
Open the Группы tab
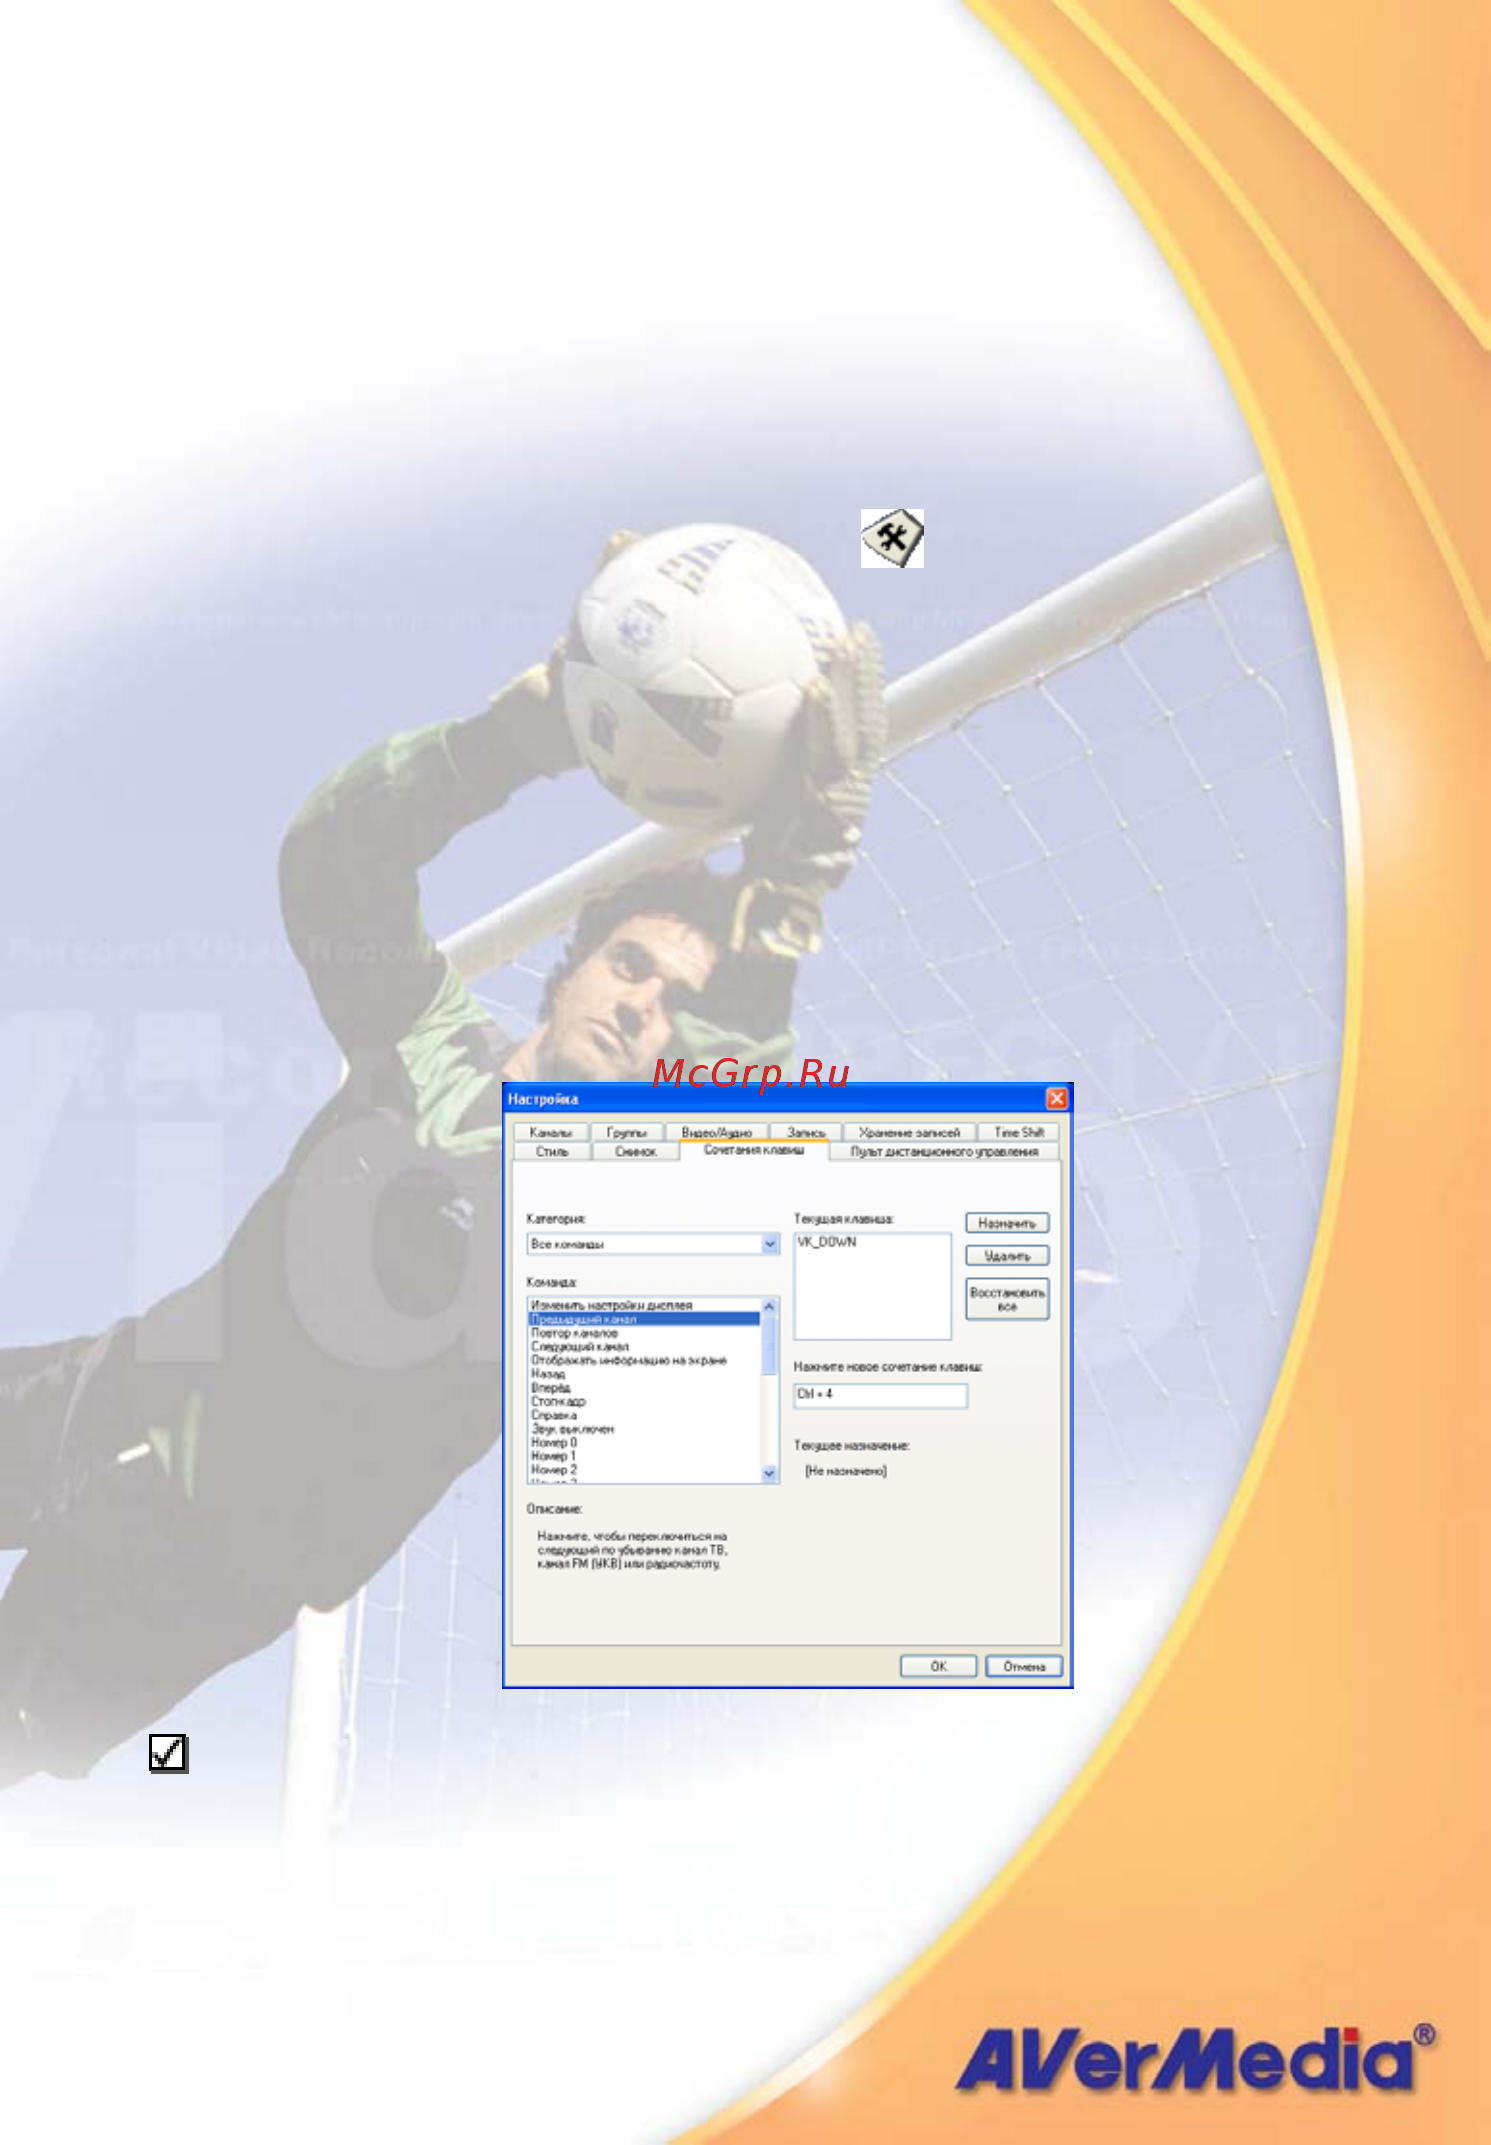tap(627, 1132)
